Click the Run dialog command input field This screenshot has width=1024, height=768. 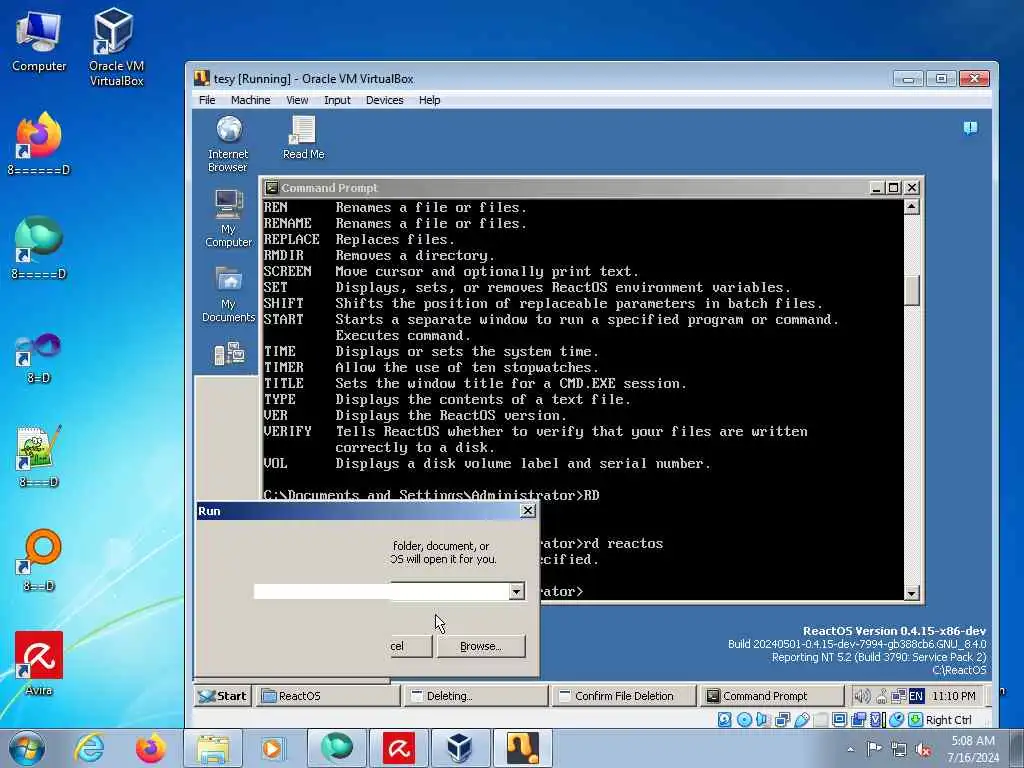pos(381,592)
